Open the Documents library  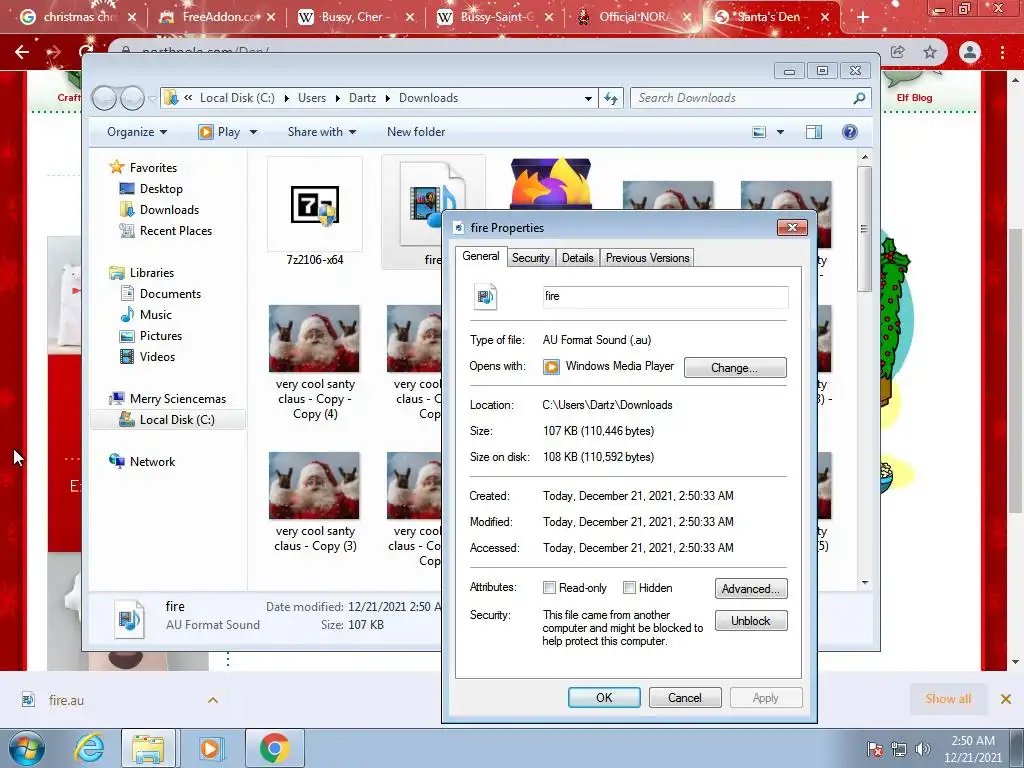(x=170, y=294)
